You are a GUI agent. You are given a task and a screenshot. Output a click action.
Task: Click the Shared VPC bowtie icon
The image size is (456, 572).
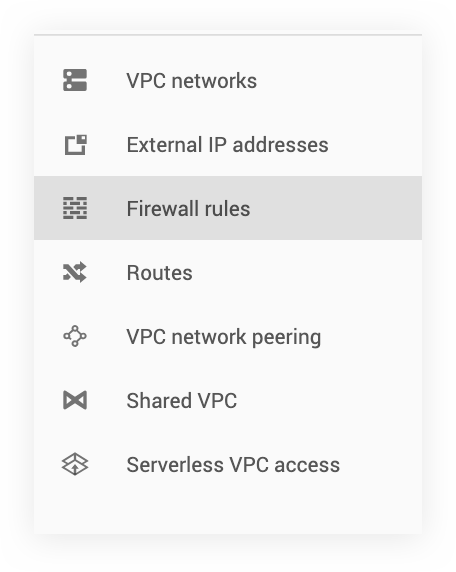tap(75, 400)
